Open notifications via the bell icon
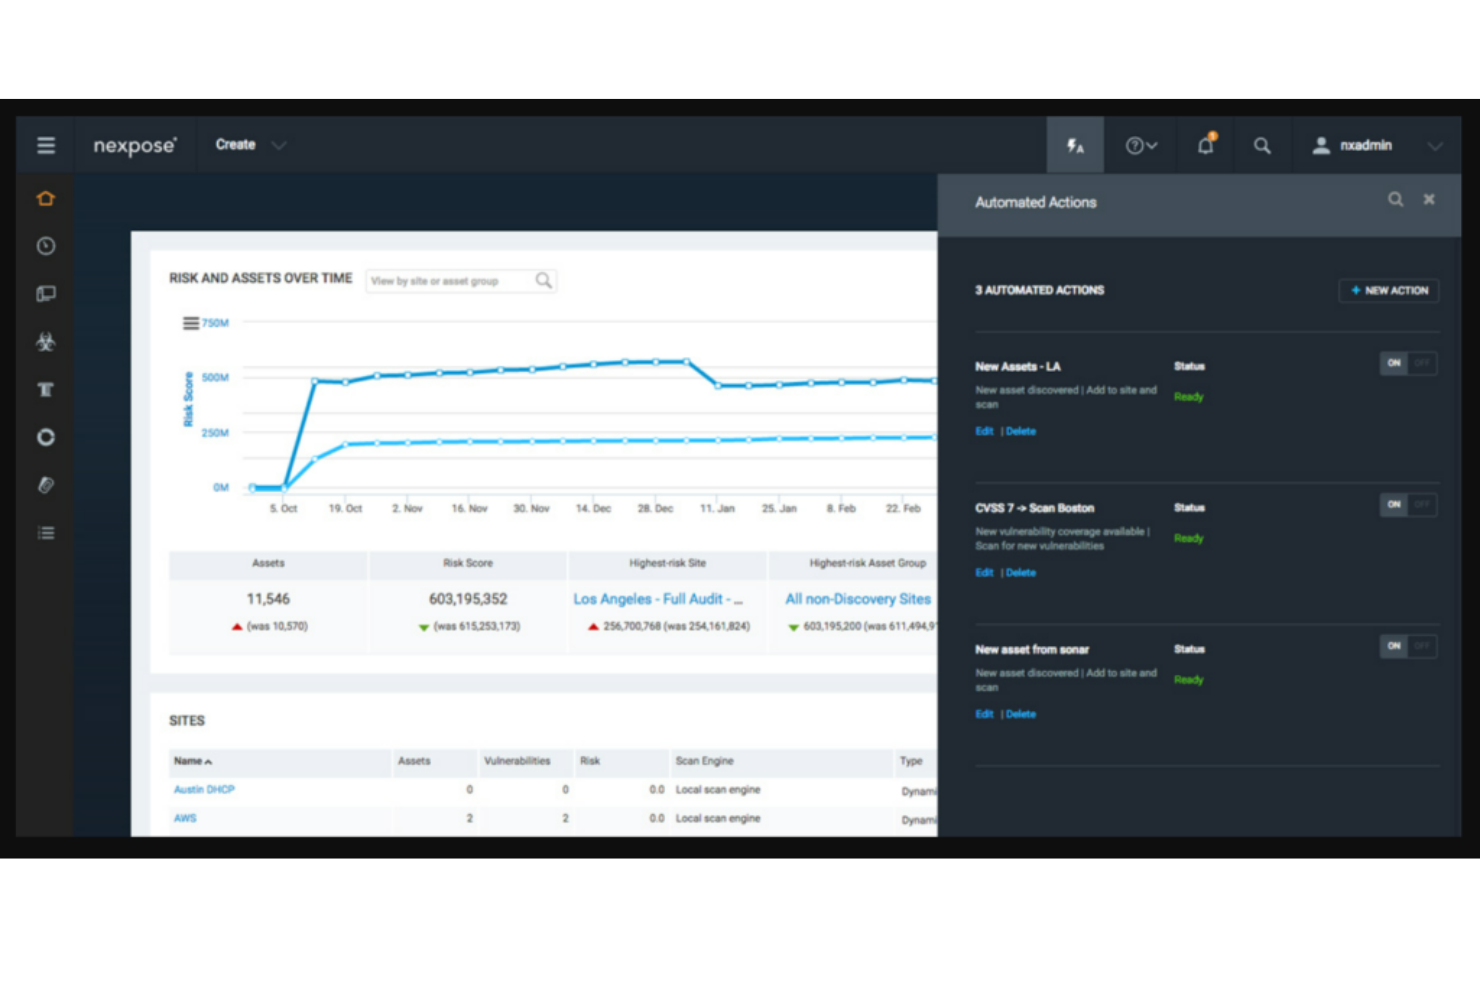The height and width of the screenshot is (987, 1480). pos(1204,145)
